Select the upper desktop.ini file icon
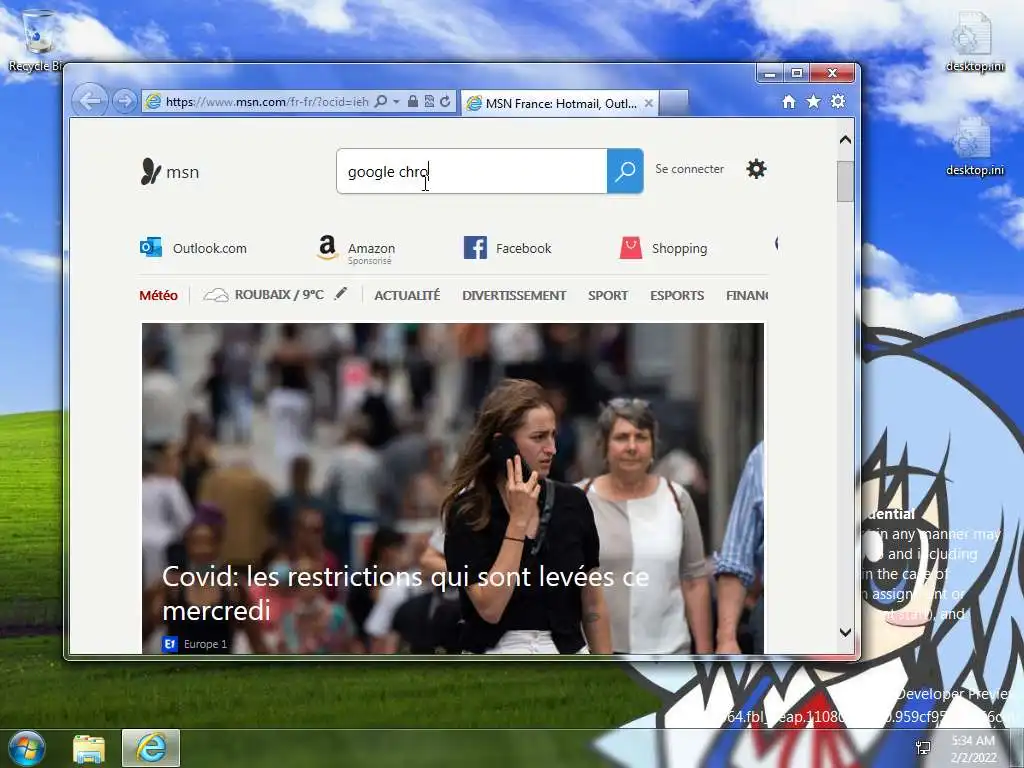Image resolution: width=1024 pixels, height=768 pixels. 974,41
